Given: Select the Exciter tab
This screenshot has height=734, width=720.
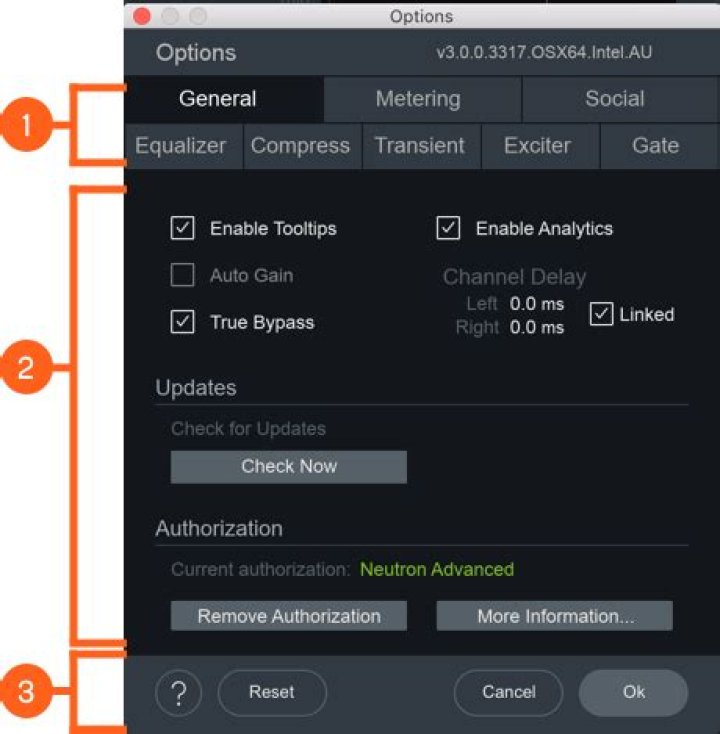Looking at the screenshot, I should pos(537,146).
